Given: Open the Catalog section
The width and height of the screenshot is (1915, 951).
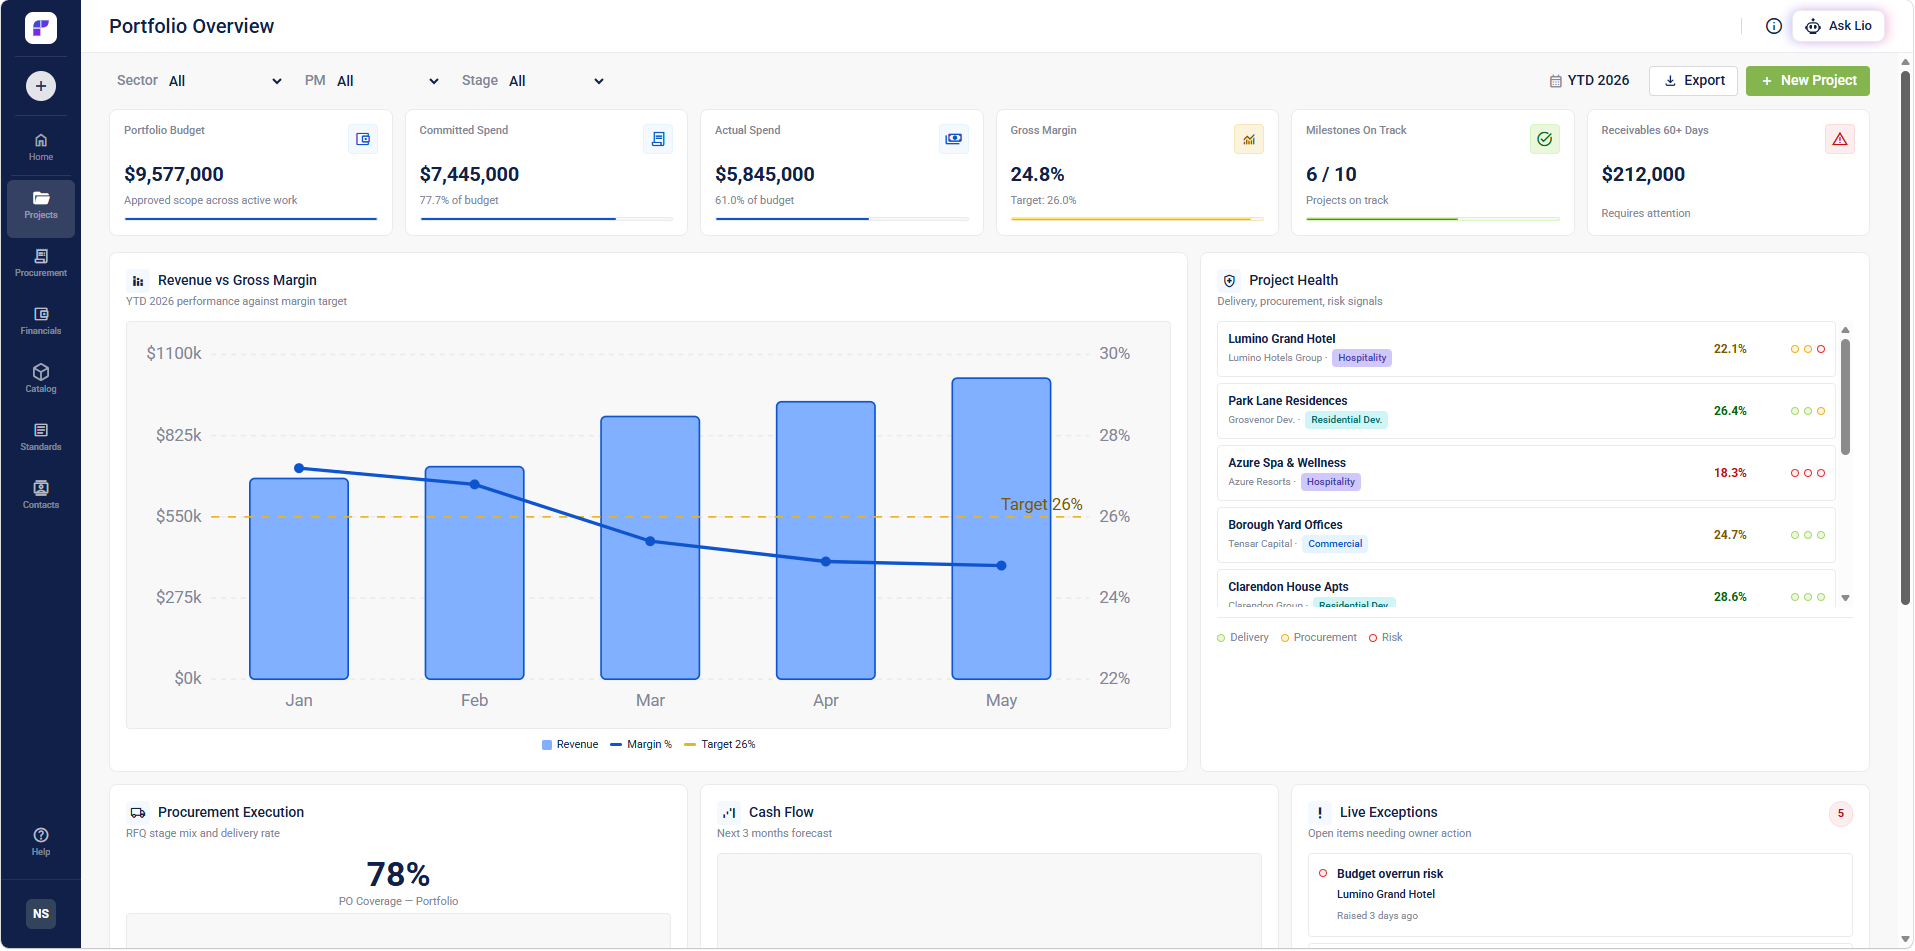Looking at the screenshot, I should [41, 379].
